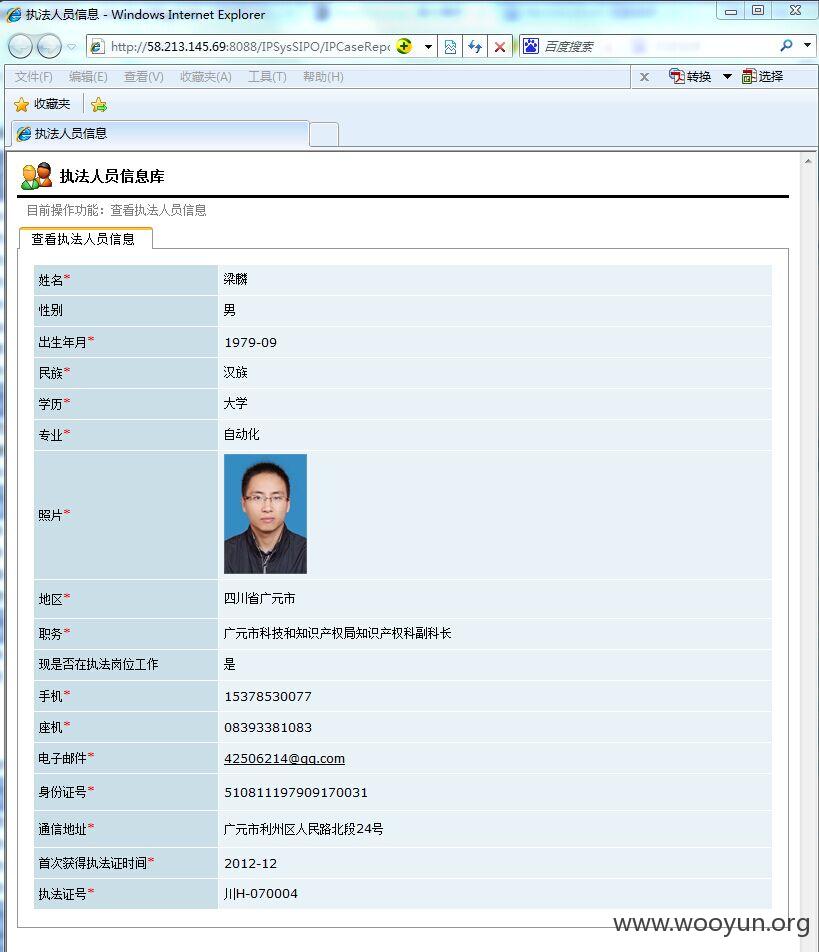819x952 pixels.
Task: Focus the URL address bar
Action: coord(249,46)
